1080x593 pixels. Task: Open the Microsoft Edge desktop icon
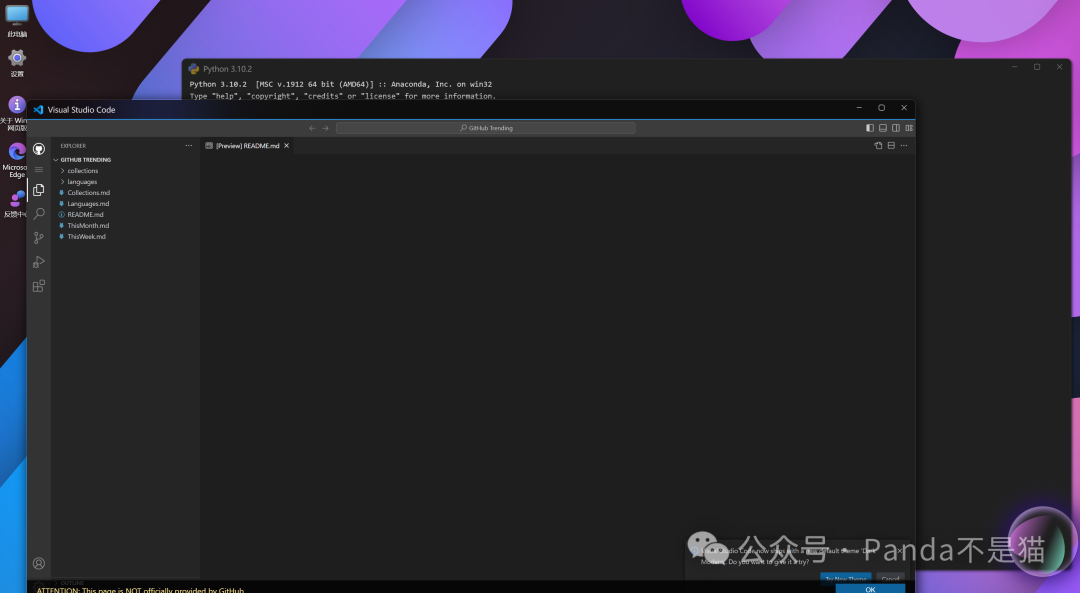point(15,160)
